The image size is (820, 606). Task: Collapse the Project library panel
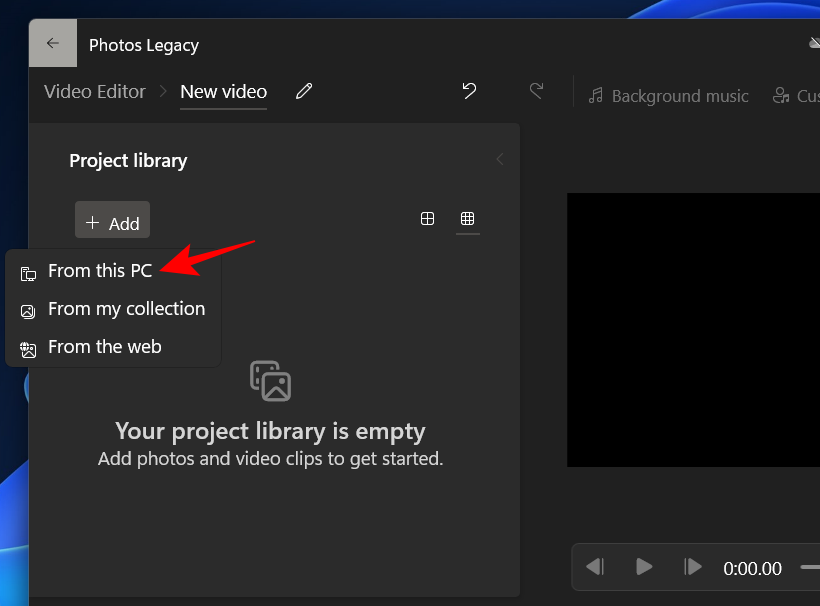coord(499,159)
